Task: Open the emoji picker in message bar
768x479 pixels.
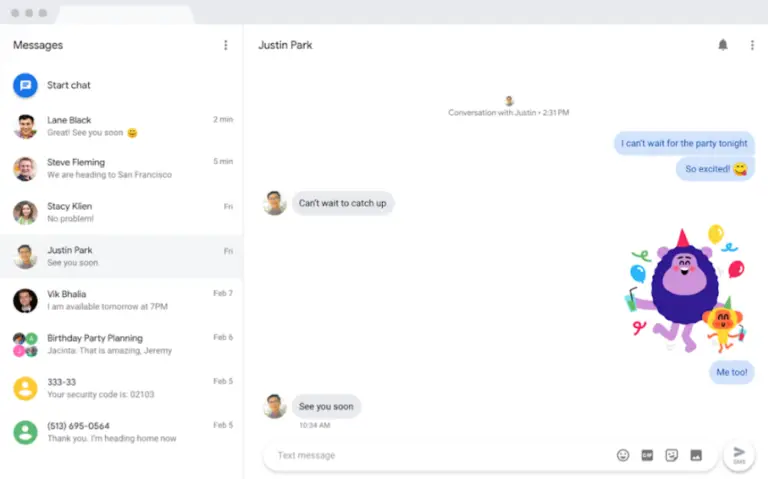Action: [623, 455]
